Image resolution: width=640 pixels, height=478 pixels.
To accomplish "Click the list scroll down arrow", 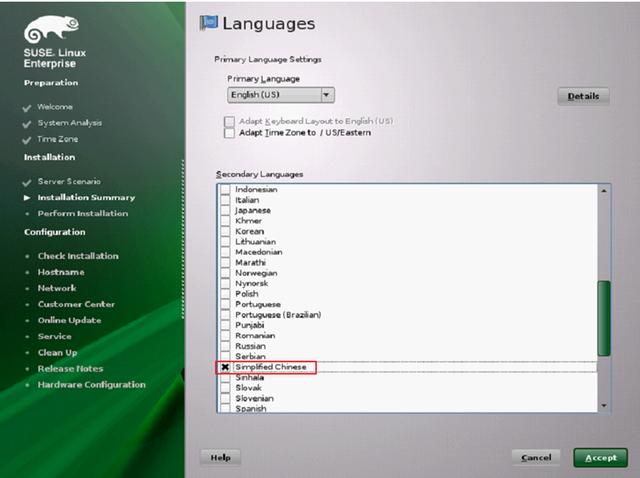I will point(604,406).
